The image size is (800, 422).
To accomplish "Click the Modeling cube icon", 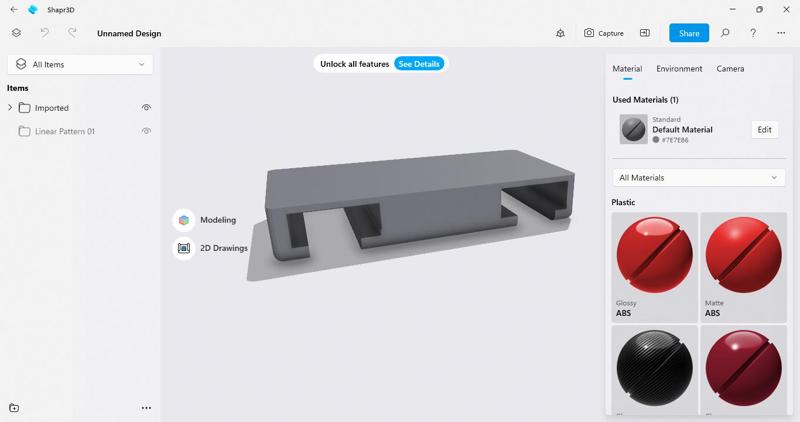I will coord(184,220).
